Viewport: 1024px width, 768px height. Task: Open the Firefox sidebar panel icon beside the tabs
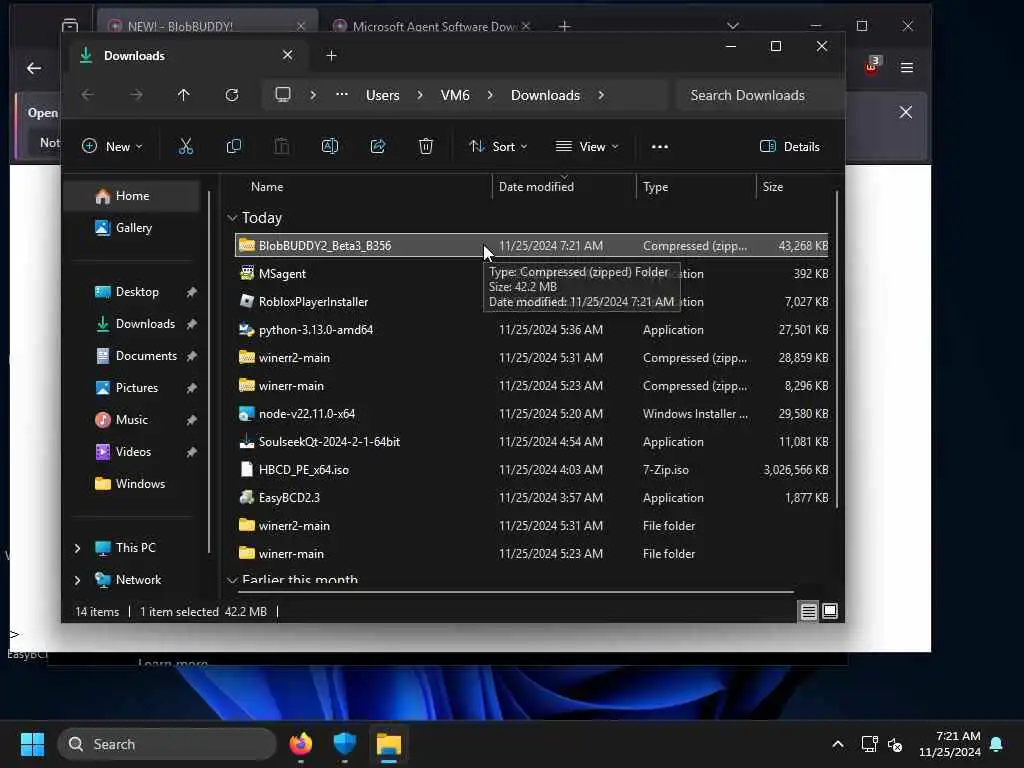(x=70, y=25)
